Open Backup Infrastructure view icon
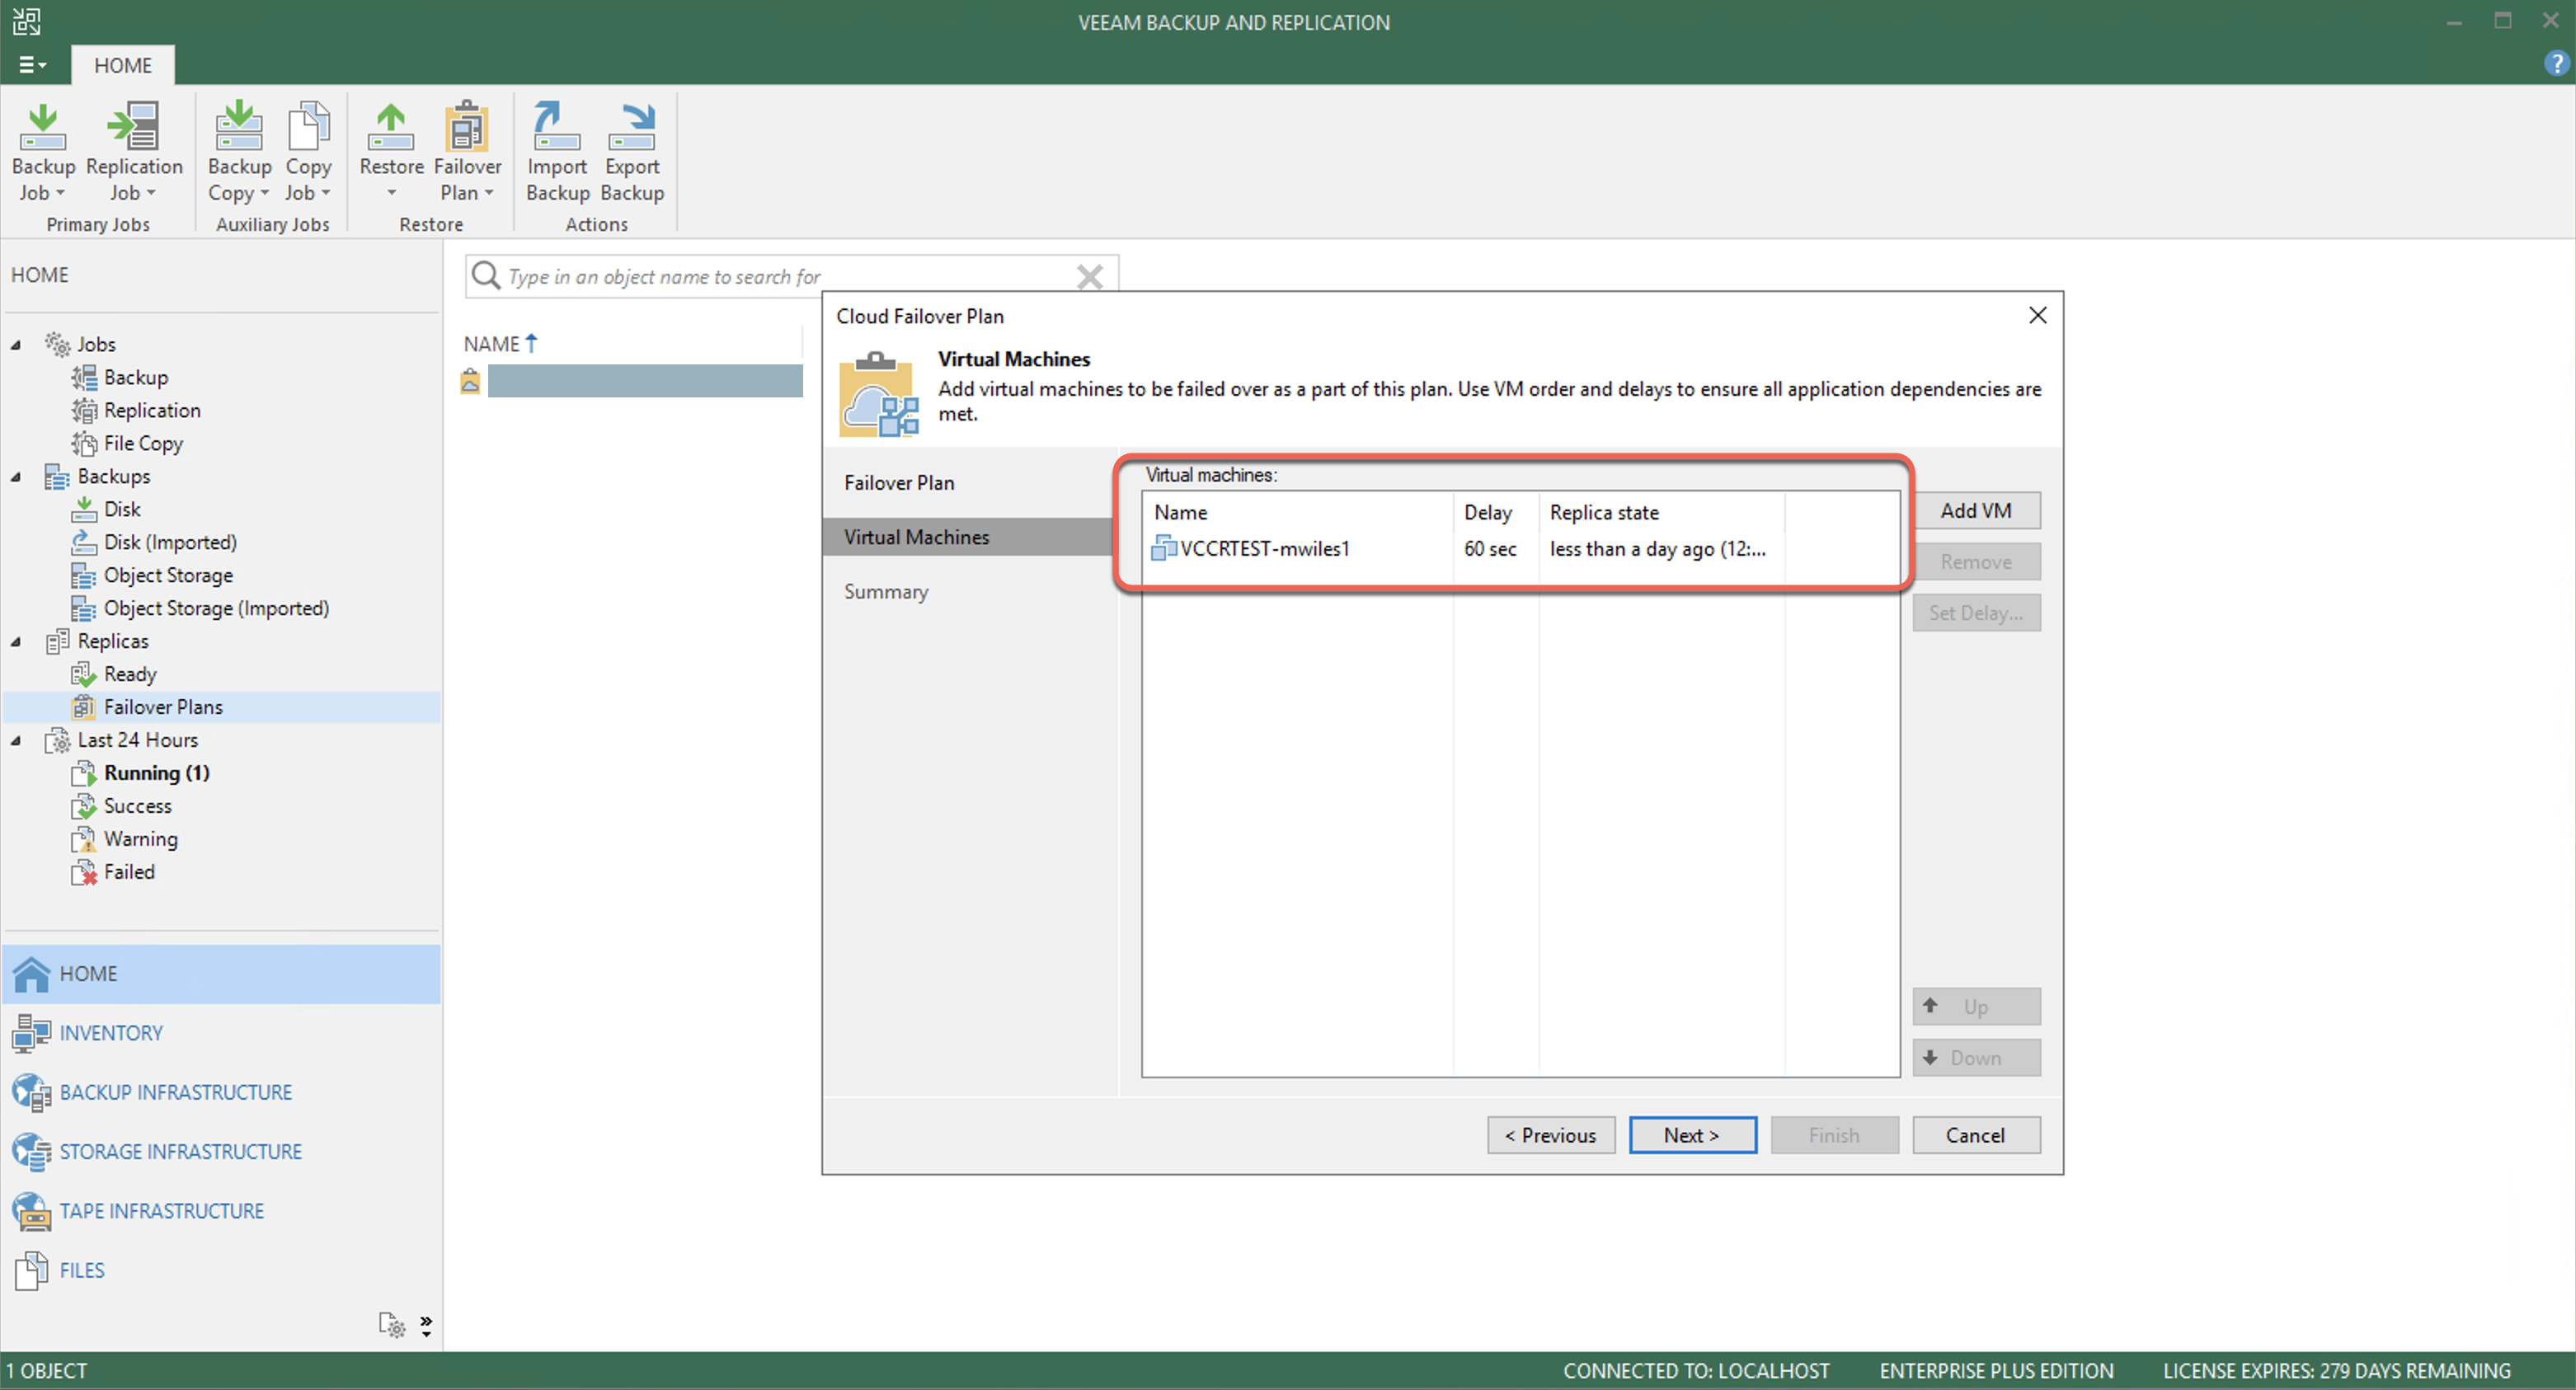 [31, 1092]
